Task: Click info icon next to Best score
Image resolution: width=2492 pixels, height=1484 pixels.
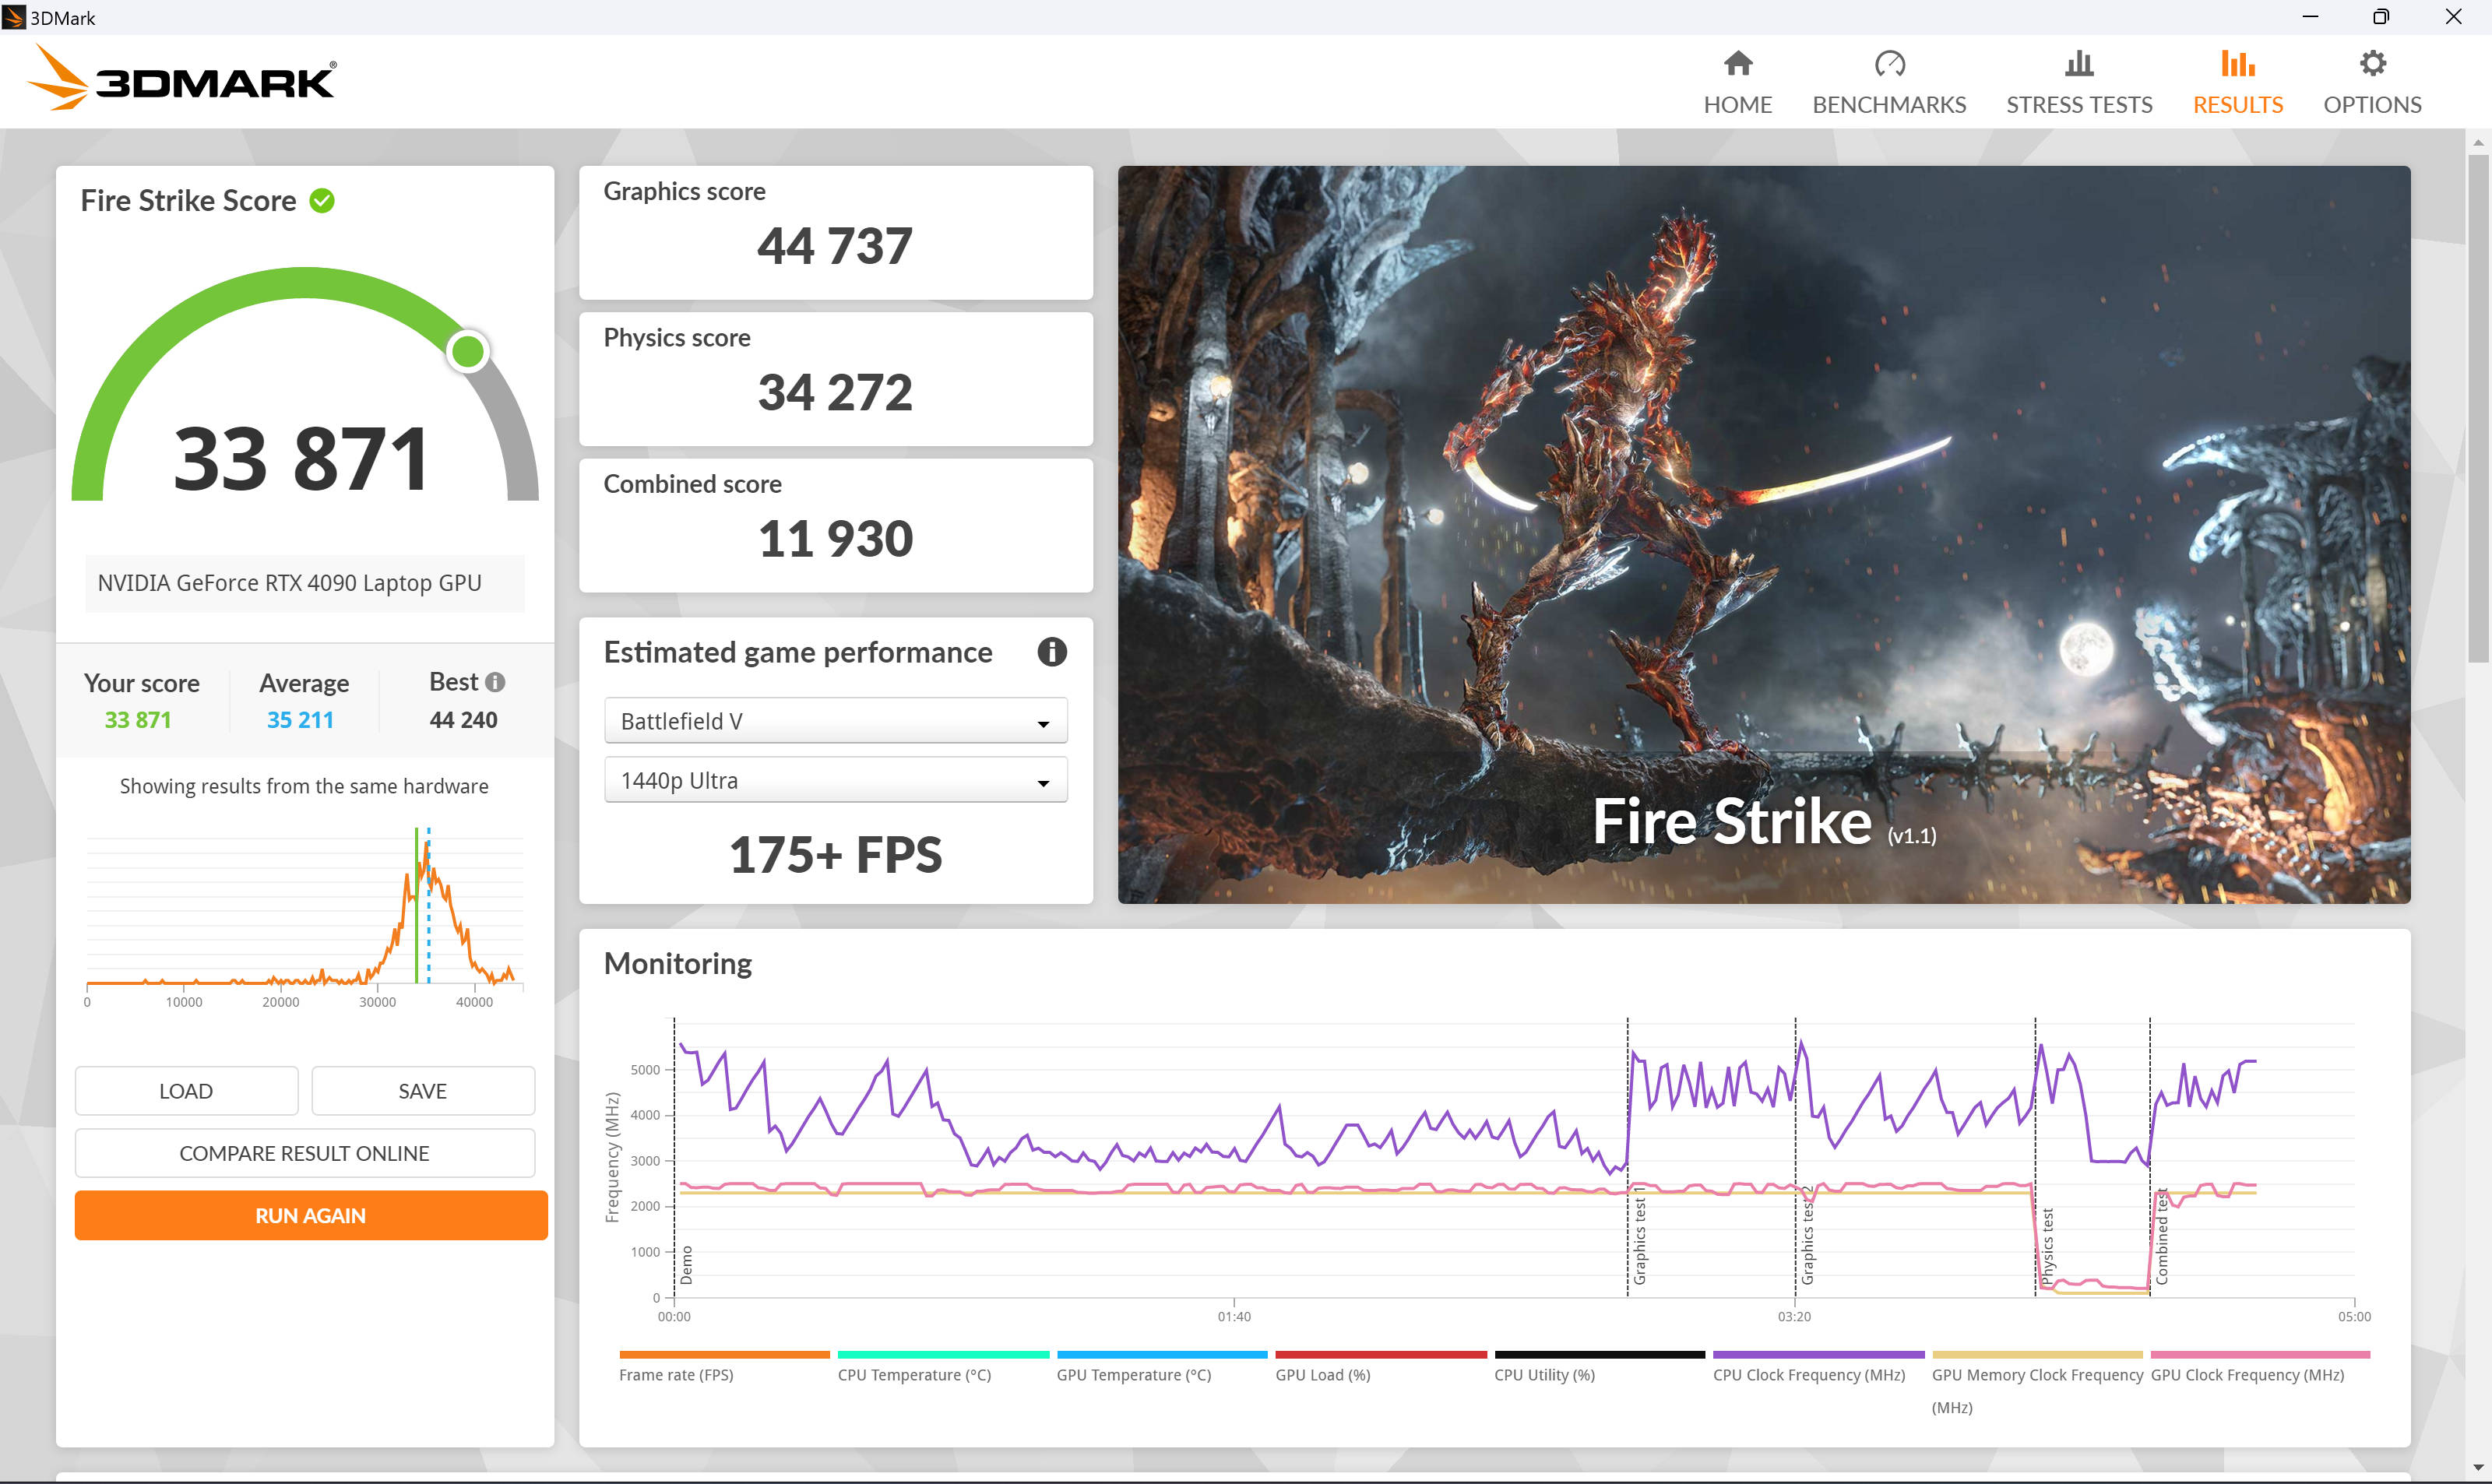Action: tap(495, 682)
